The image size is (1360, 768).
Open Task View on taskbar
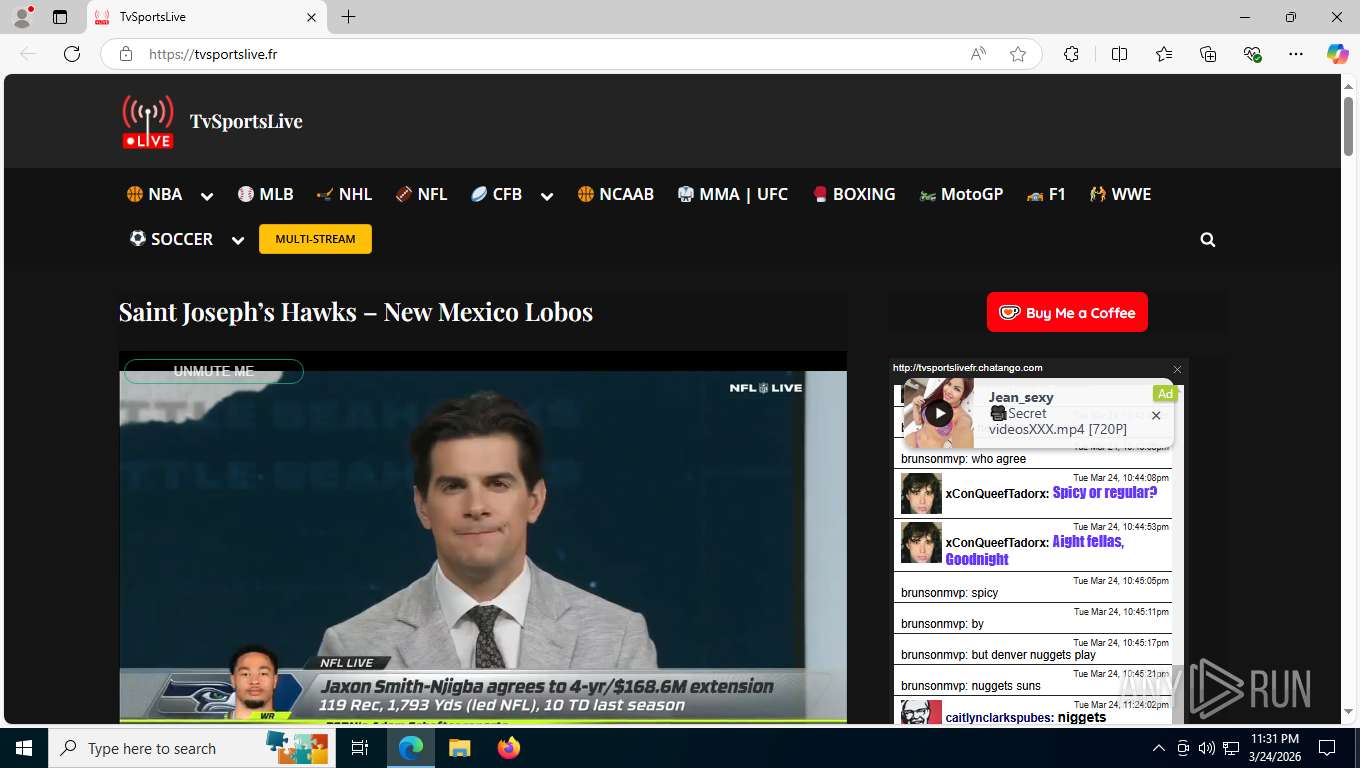pos(360,748)
